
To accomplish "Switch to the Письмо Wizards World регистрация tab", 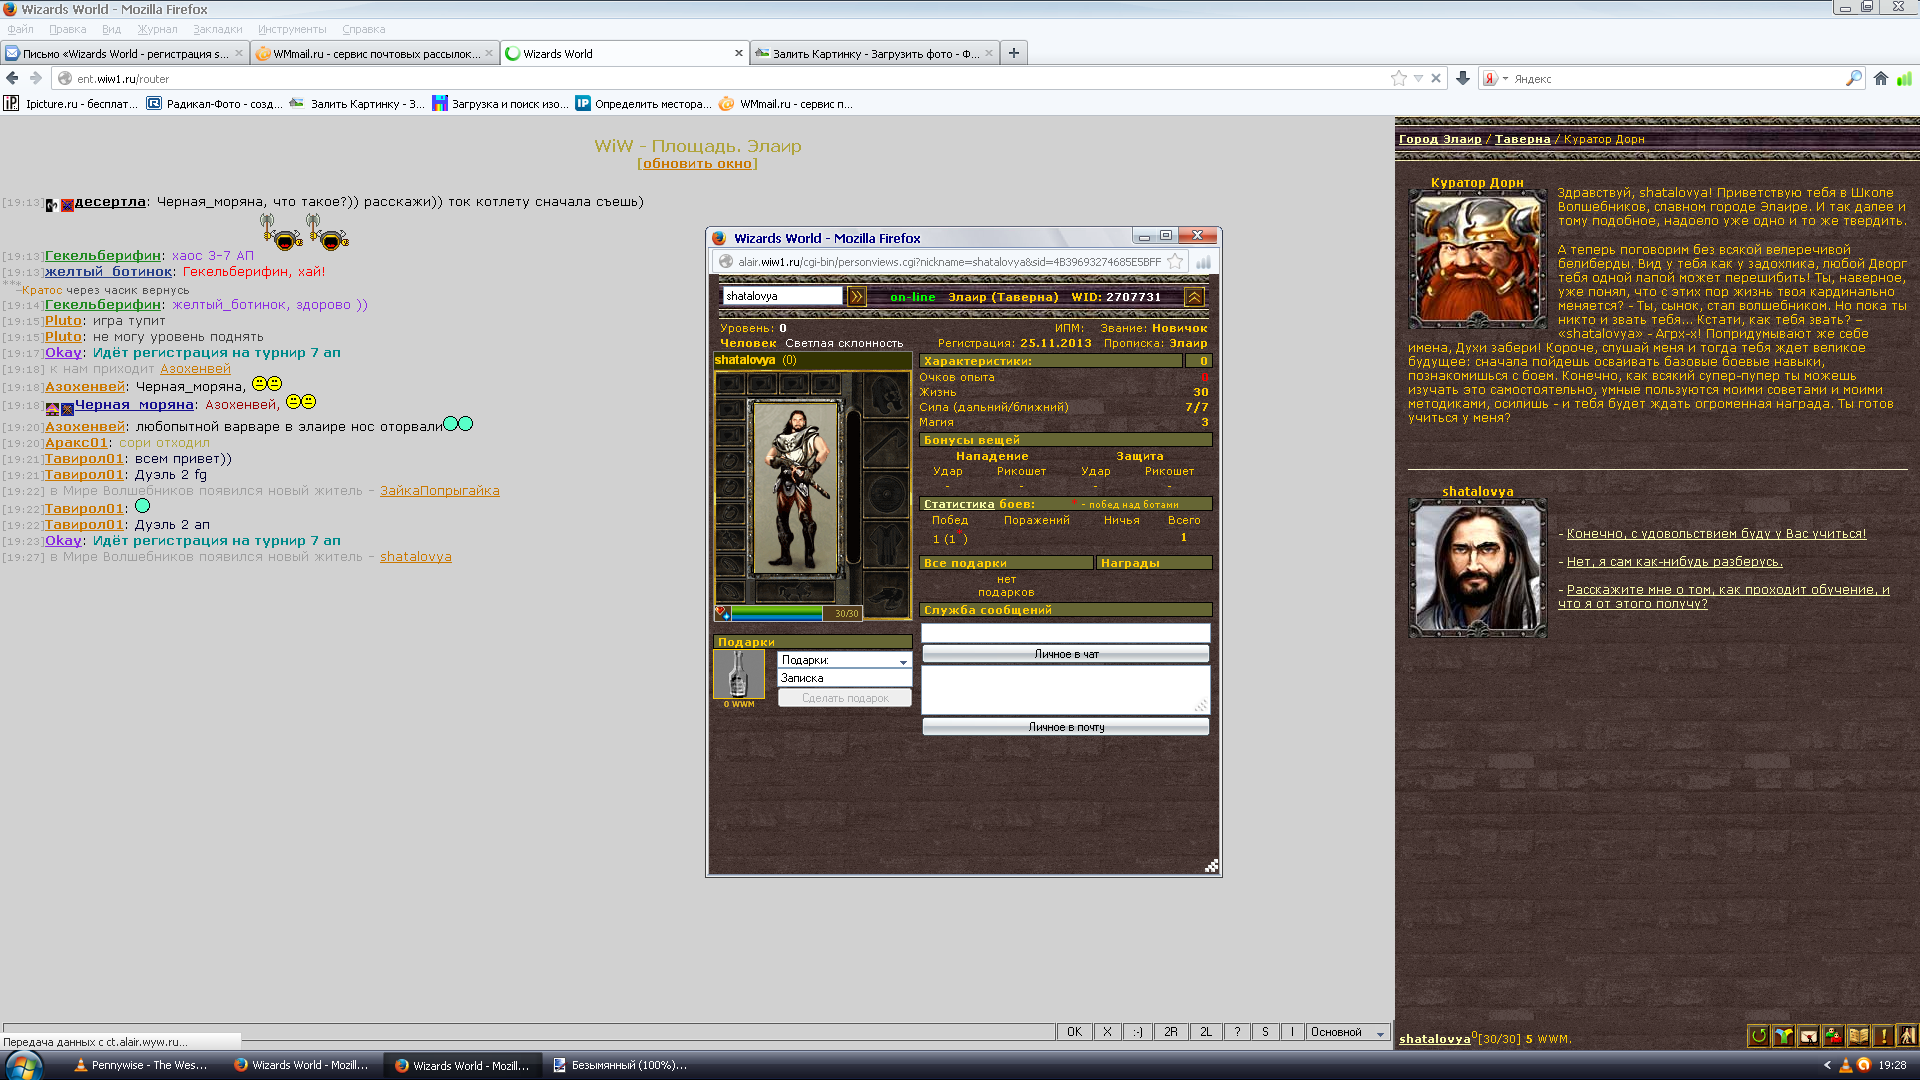I will (124, 53).
